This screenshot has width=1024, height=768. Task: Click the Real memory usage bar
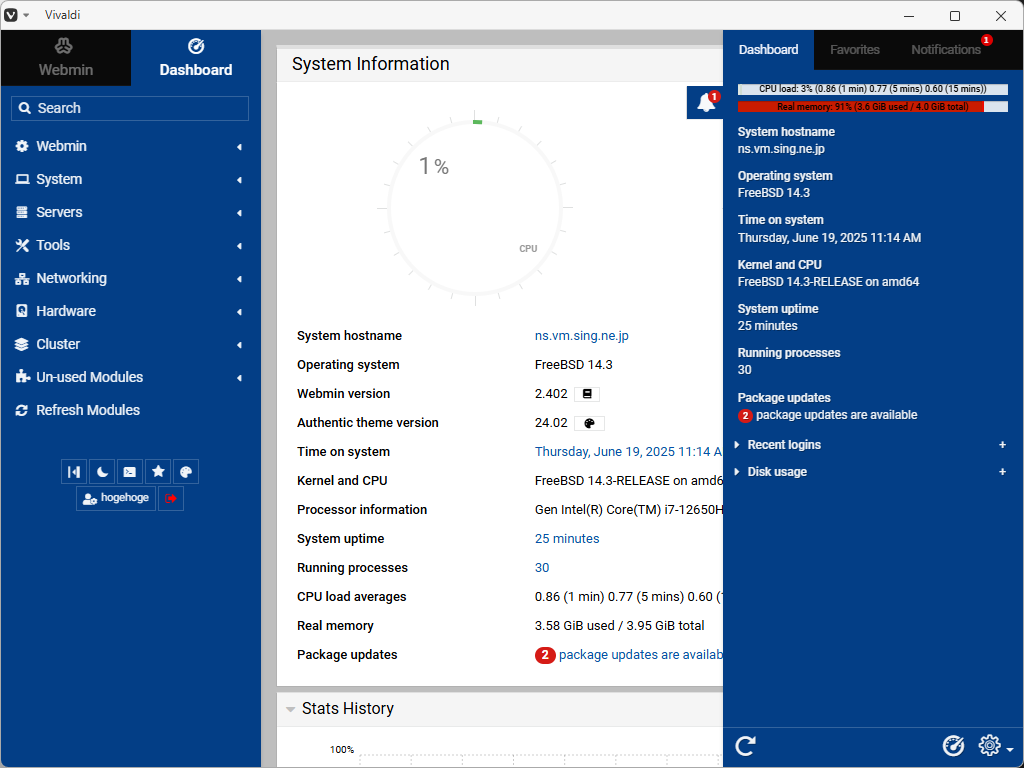click(x=872, y=106)
